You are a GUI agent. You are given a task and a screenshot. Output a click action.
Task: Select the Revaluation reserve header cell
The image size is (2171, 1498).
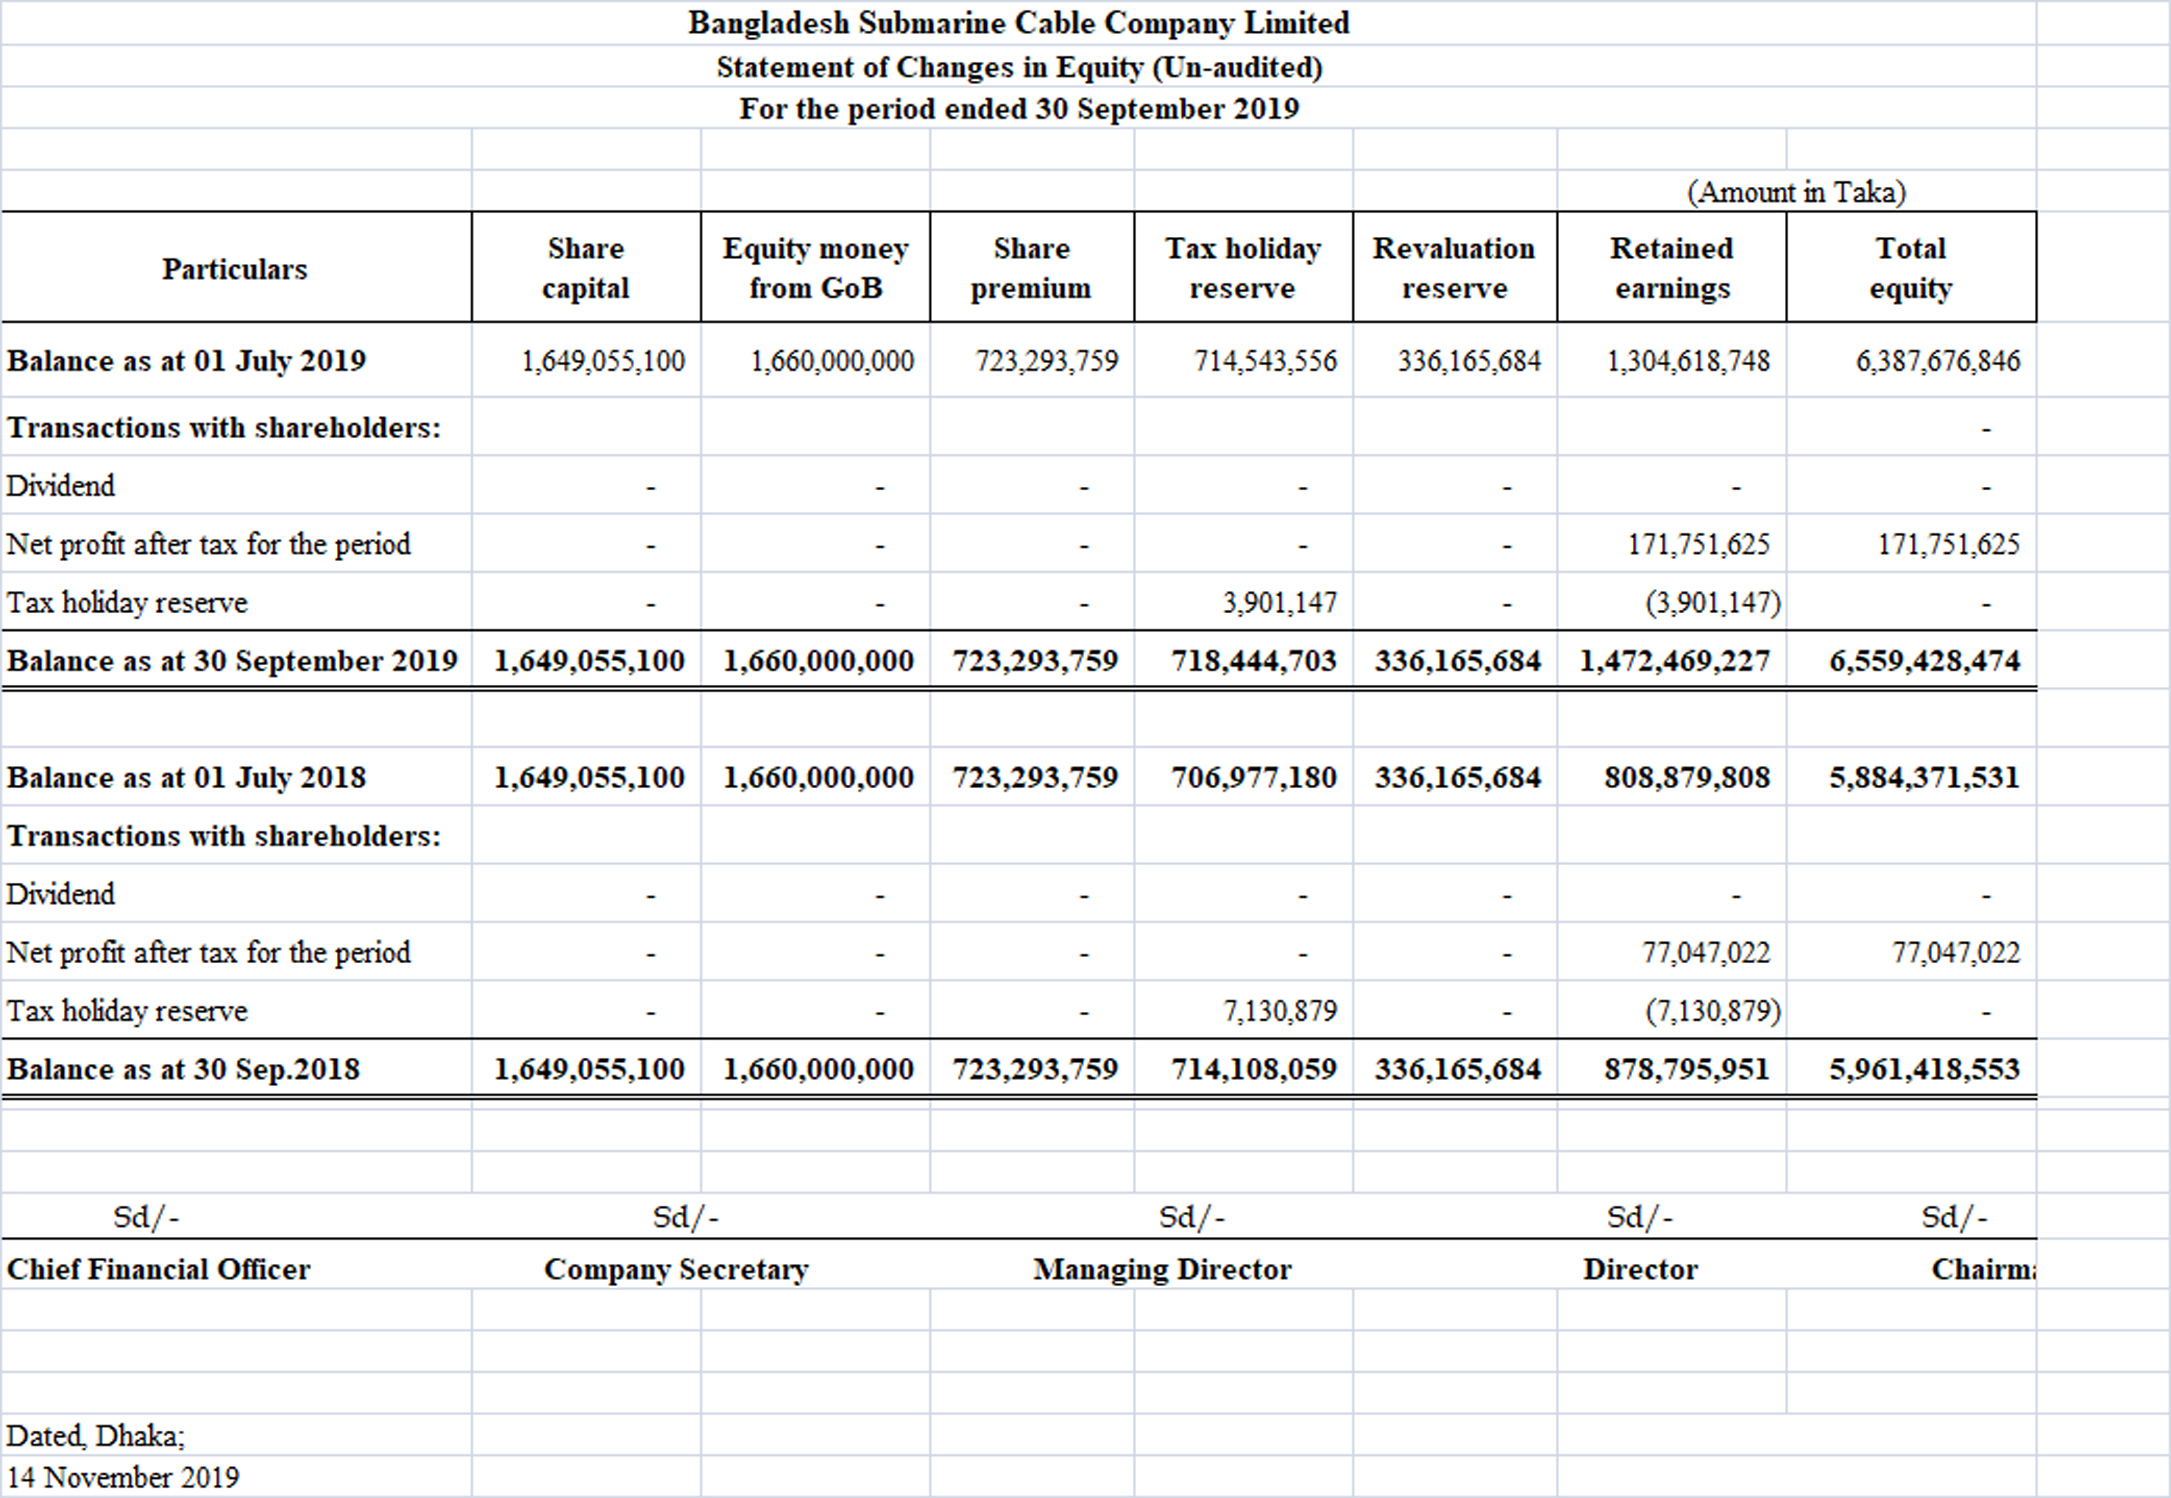[x=1453, y=268]
